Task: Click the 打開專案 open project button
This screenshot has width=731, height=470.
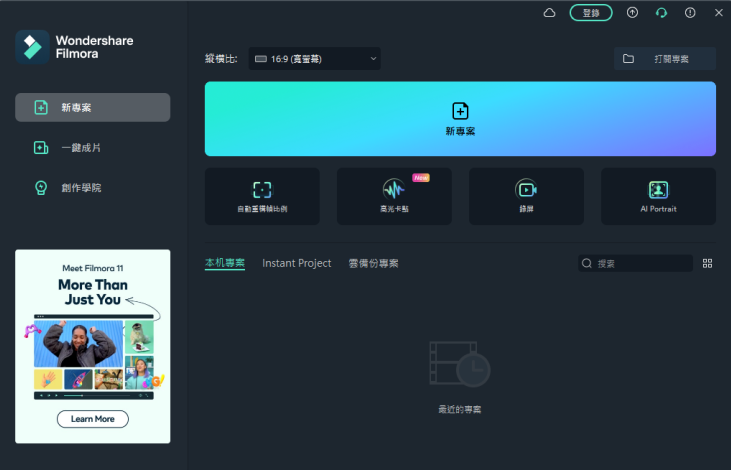Action: point(665,59)
